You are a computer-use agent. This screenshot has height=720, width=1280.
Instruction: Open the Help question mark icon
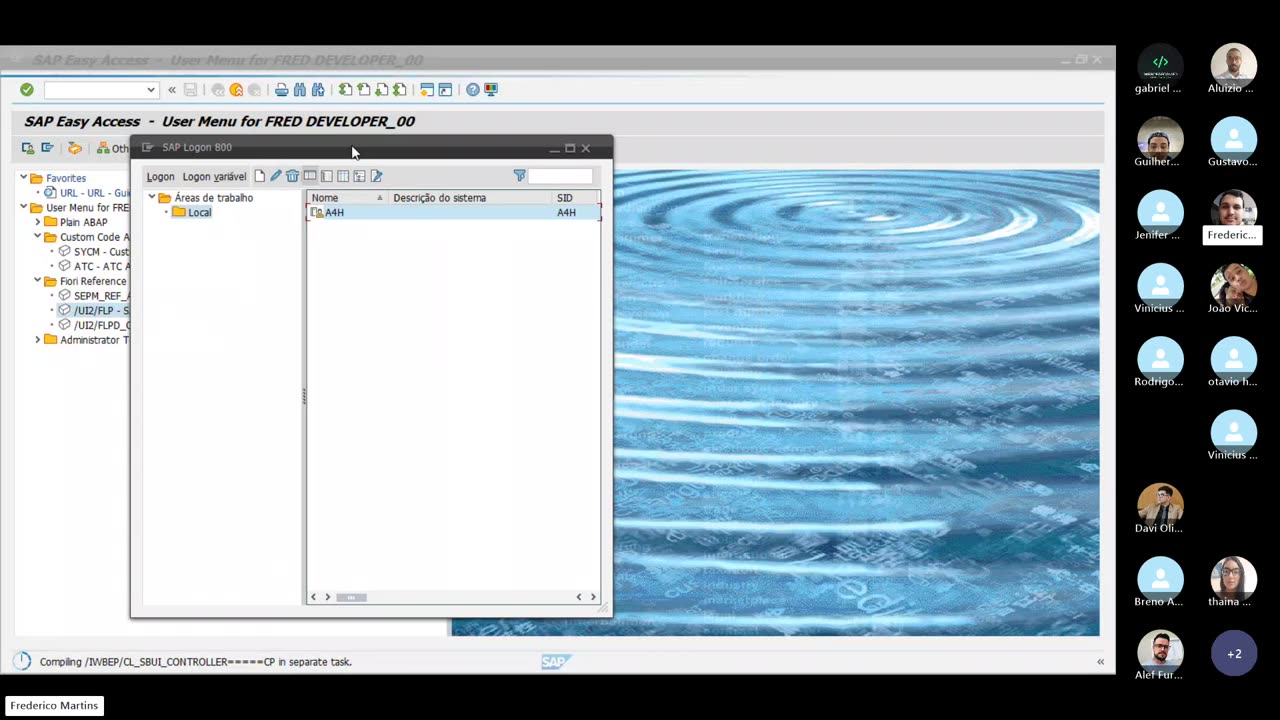click(473, 90)
